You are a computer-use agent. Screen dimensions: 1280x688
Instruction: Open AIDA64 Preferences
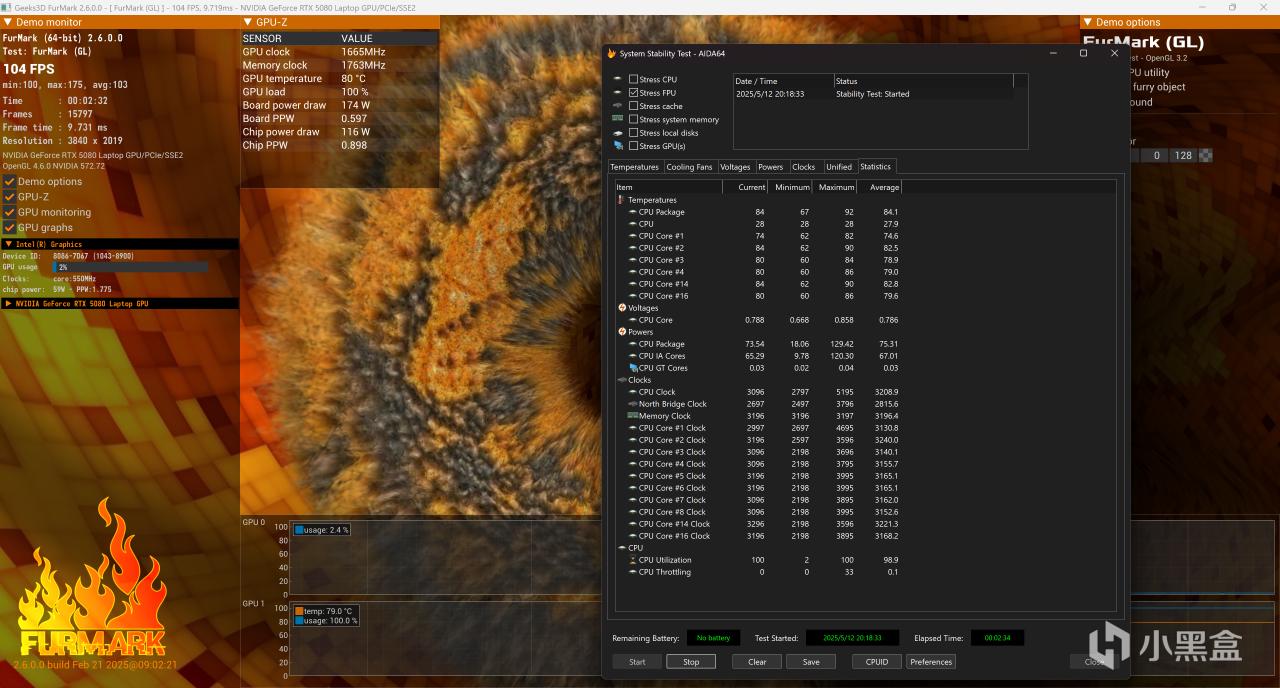click(x=931, y=662)
